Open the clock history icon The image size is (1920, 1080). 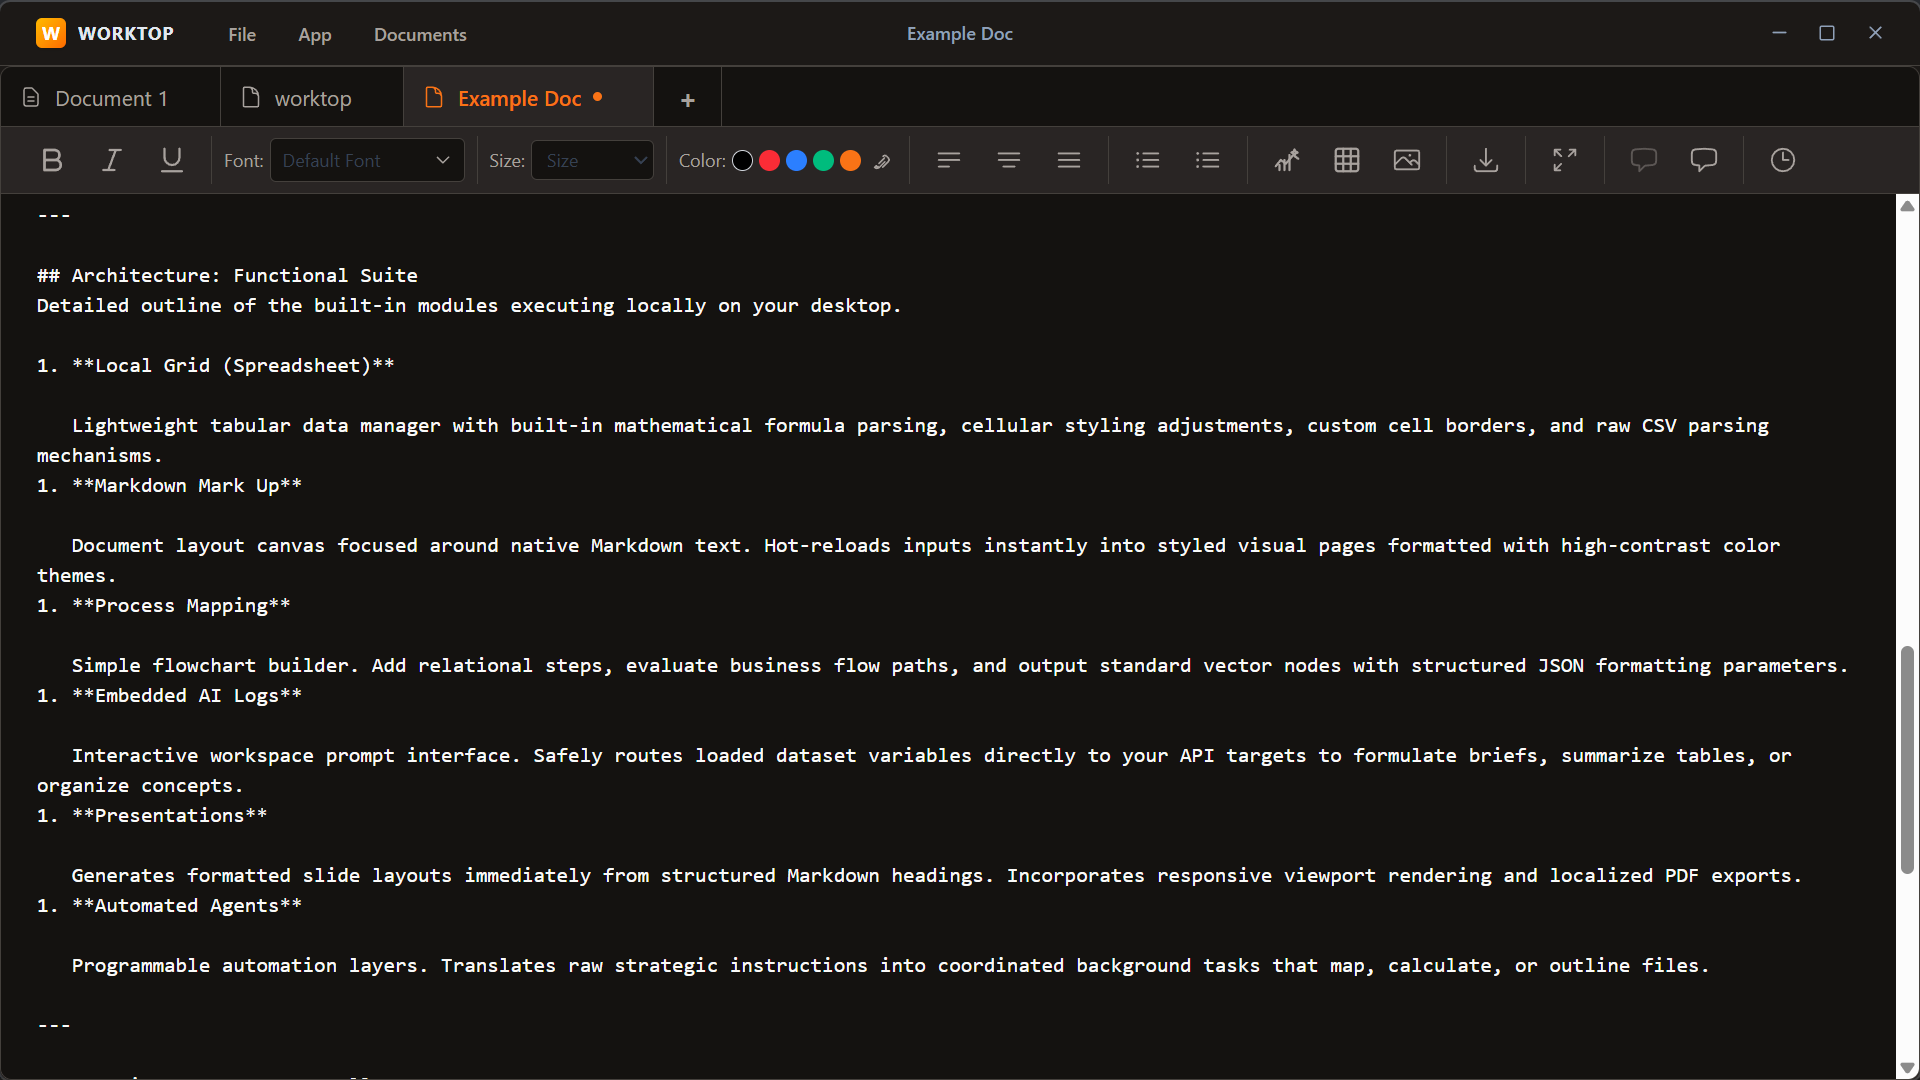[x=1783, y=160]
